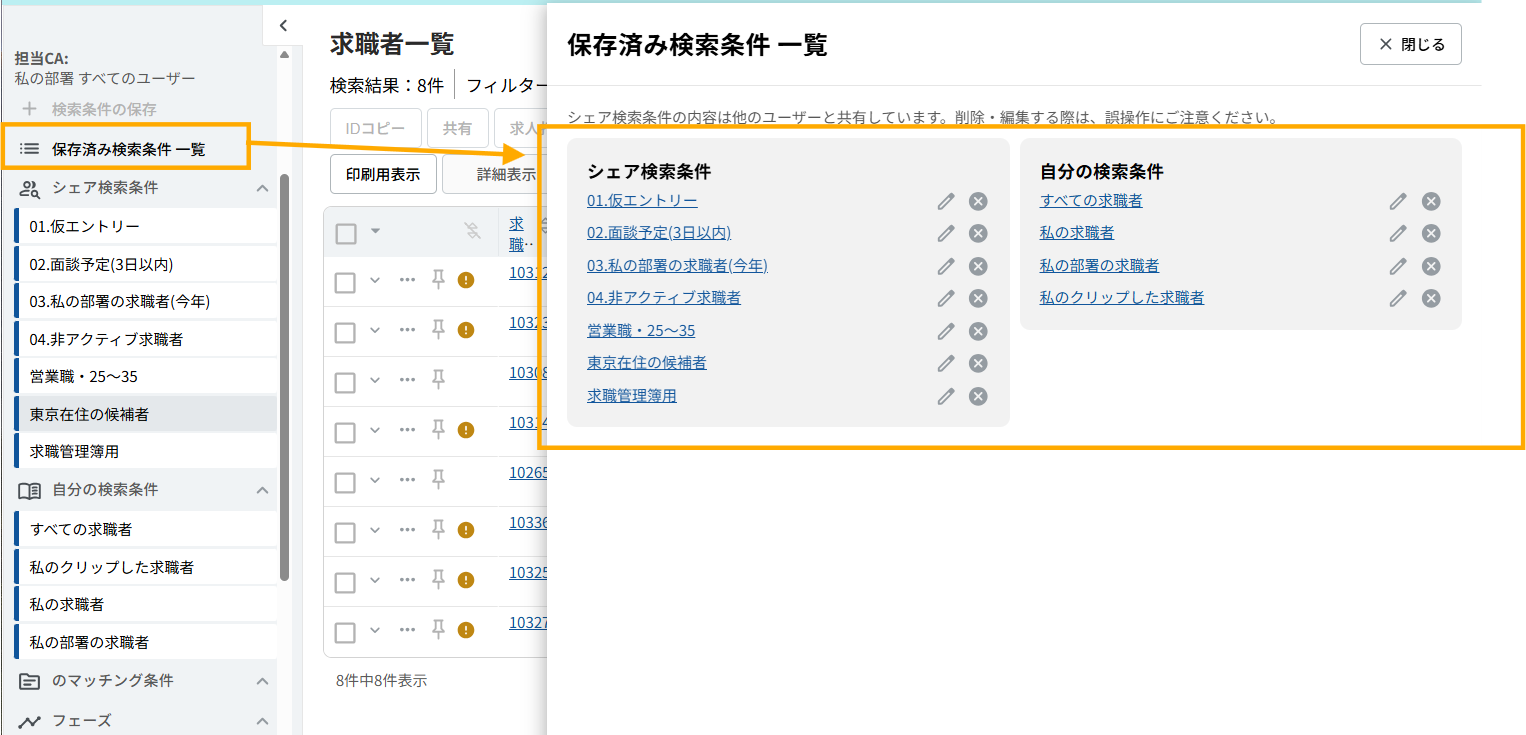Edit the すべての求職者 search condition
The width and height of the screenshot is (1526, 735).
click(x=1398, y=201)
